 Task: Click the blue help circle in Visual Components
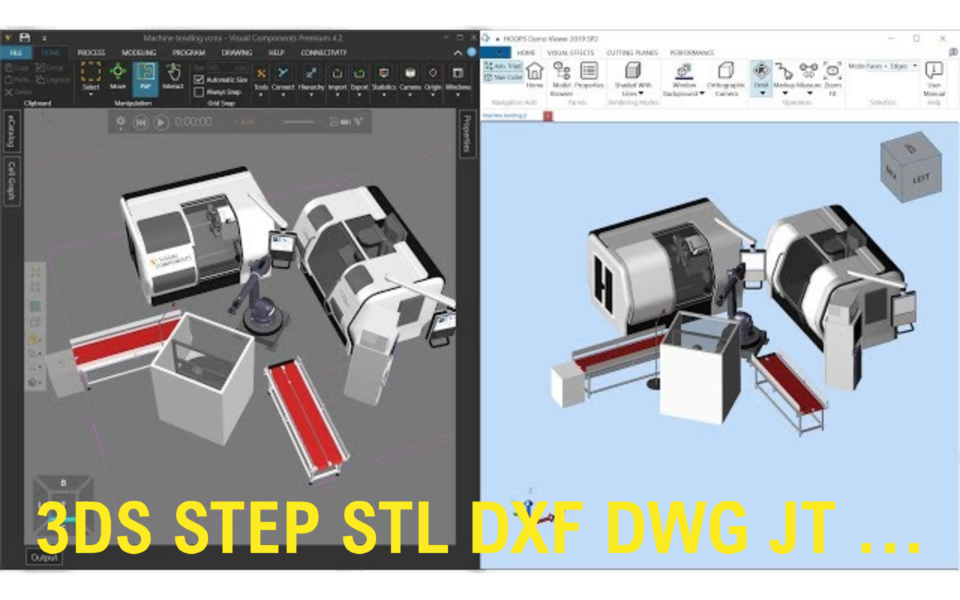coord(471,53)
